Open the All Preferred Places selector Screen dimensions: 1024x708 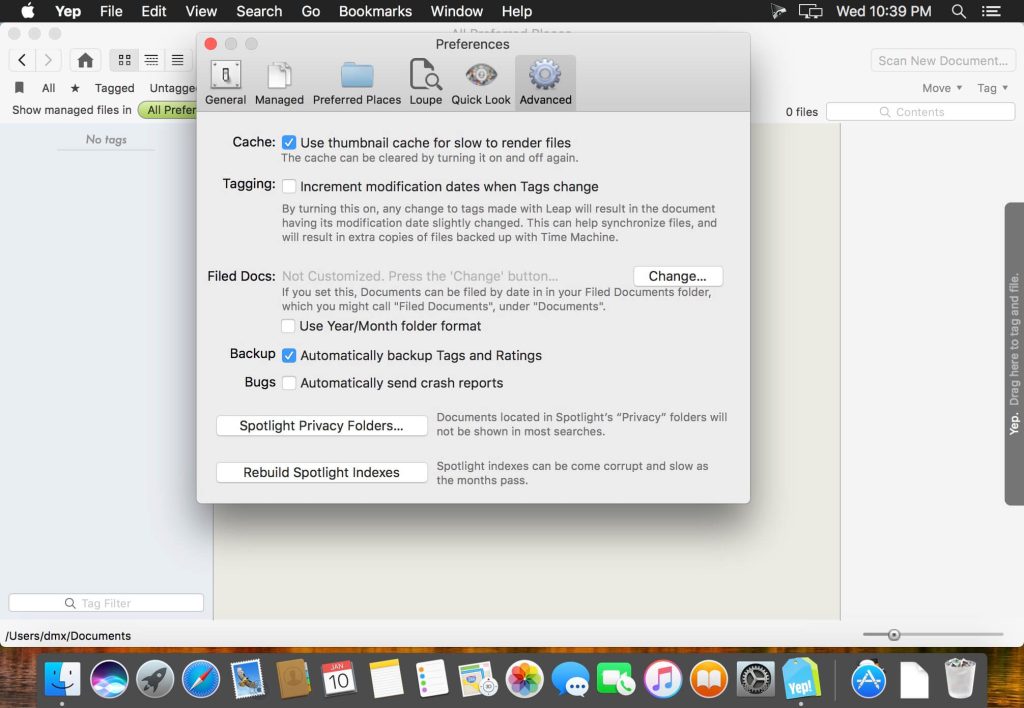click(x=168, y=110)
